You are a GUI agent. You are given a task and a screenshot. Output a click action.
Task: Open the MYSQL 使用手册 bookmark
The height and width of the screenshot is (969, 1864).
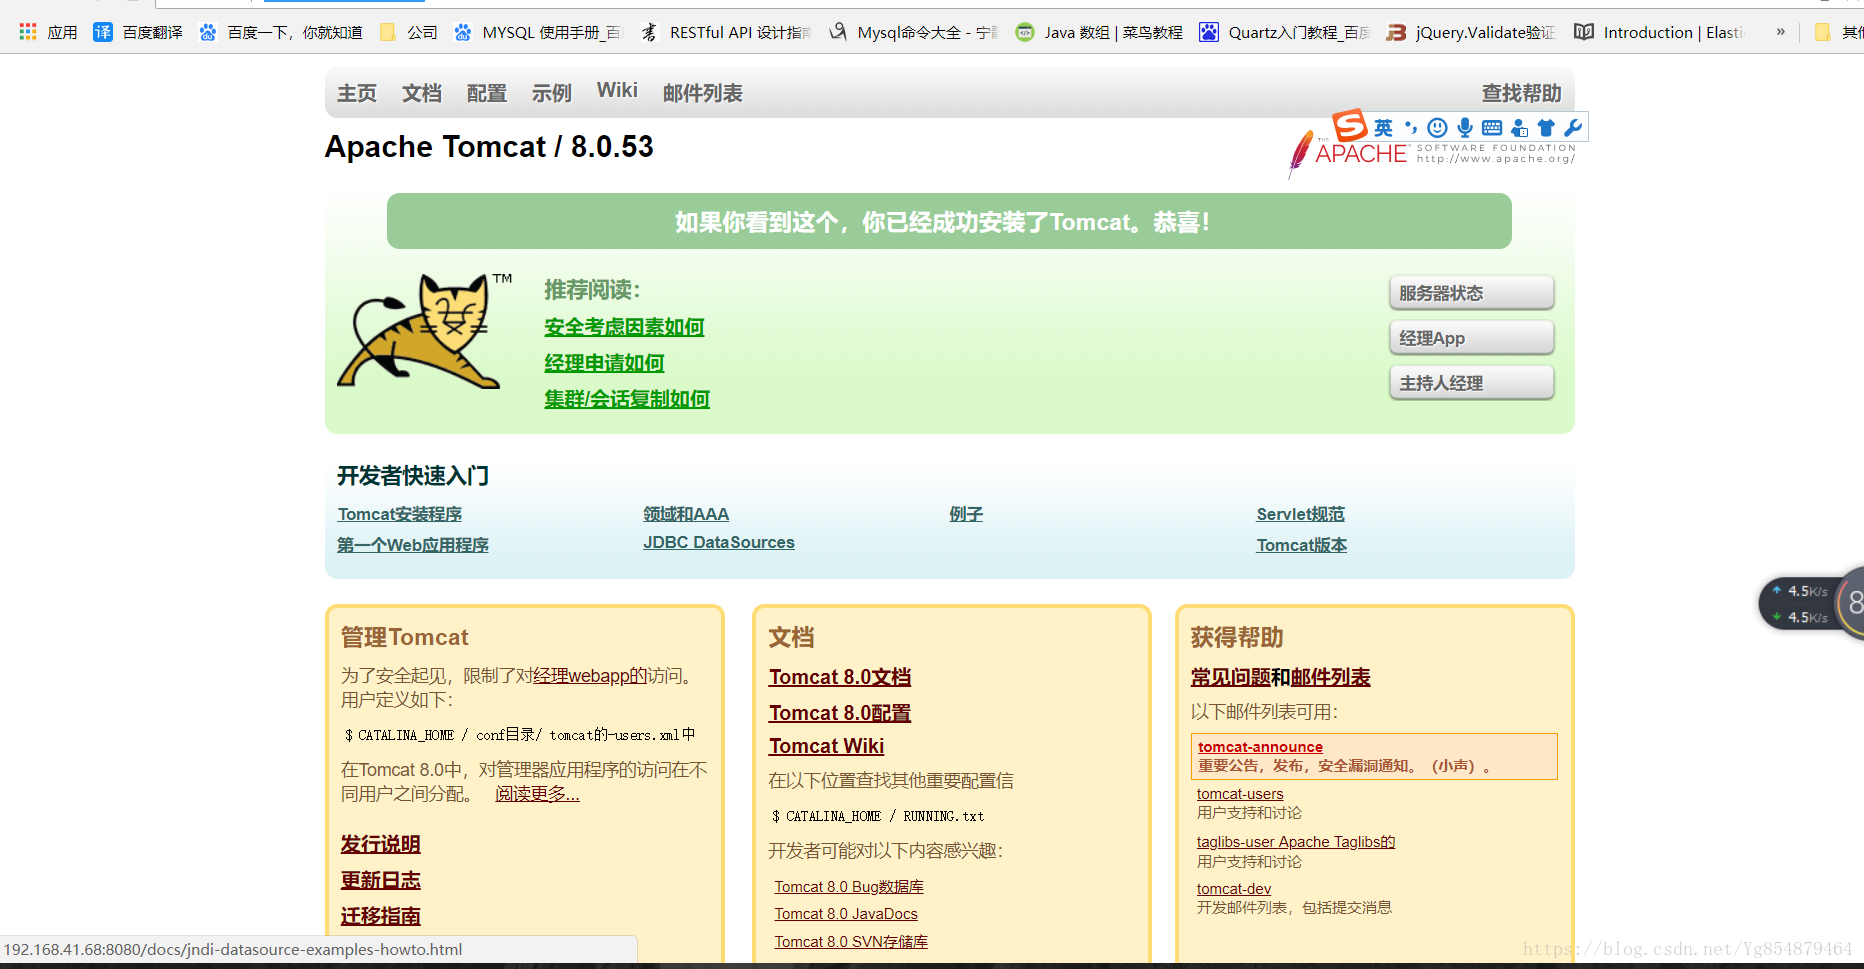538,32
